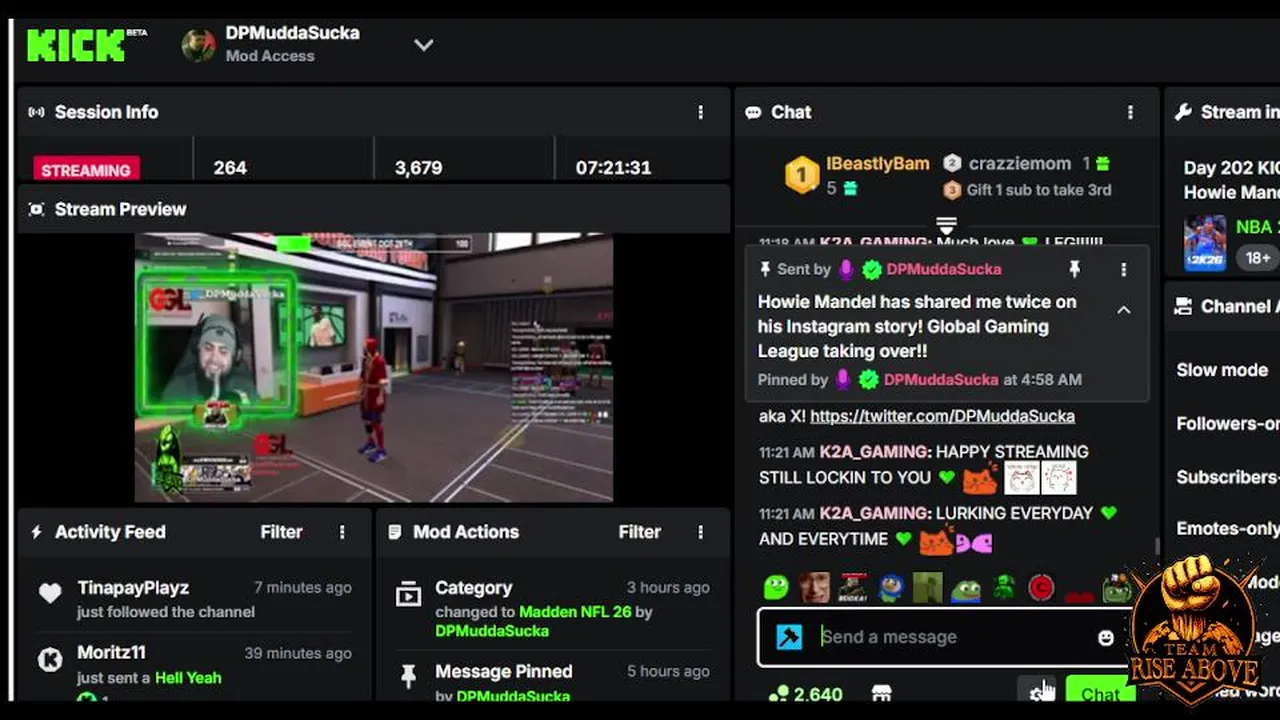This screenshot has height=720, width=1280.
Task: Click the Message Pinned pin icon
Action: coord(408,677)
